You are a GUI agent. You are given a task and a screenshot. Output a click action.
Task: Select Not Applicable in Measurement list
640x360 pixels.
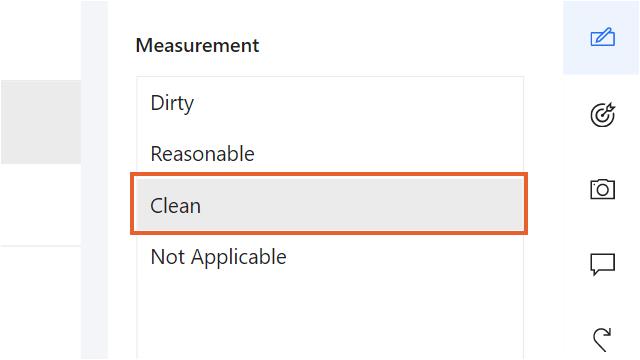330,257
